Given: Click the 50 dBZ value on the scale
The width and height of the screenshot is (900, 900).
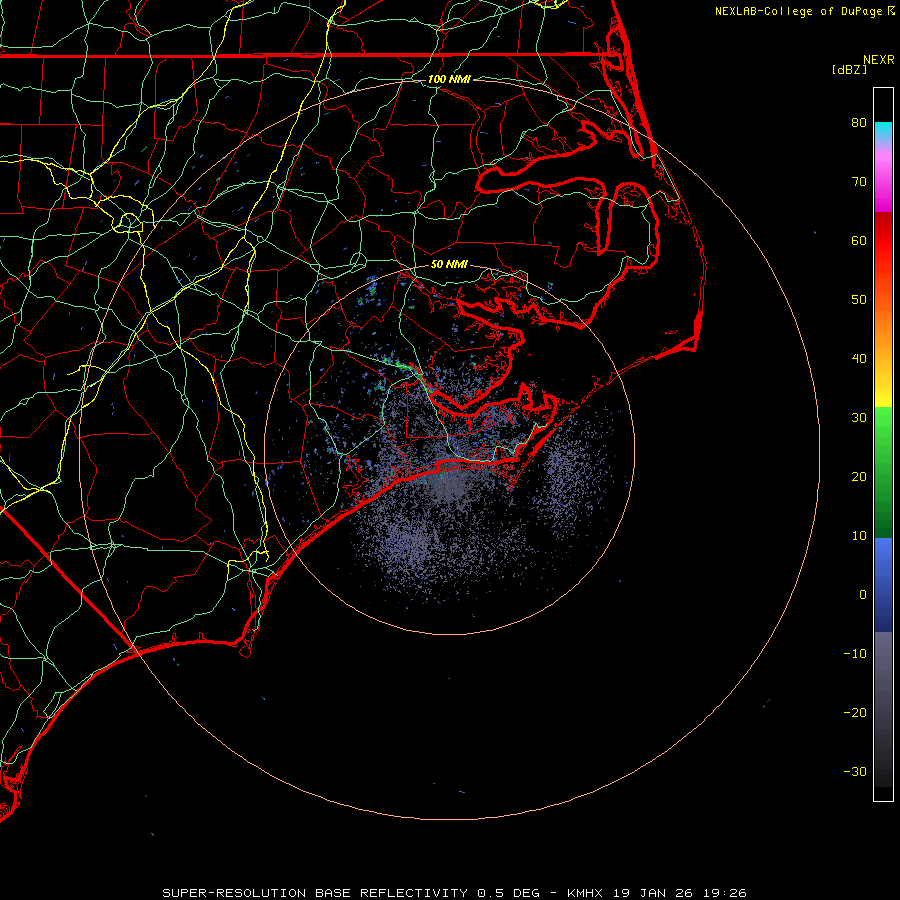Looking at the screenshot, I should [x=859, y=300].
